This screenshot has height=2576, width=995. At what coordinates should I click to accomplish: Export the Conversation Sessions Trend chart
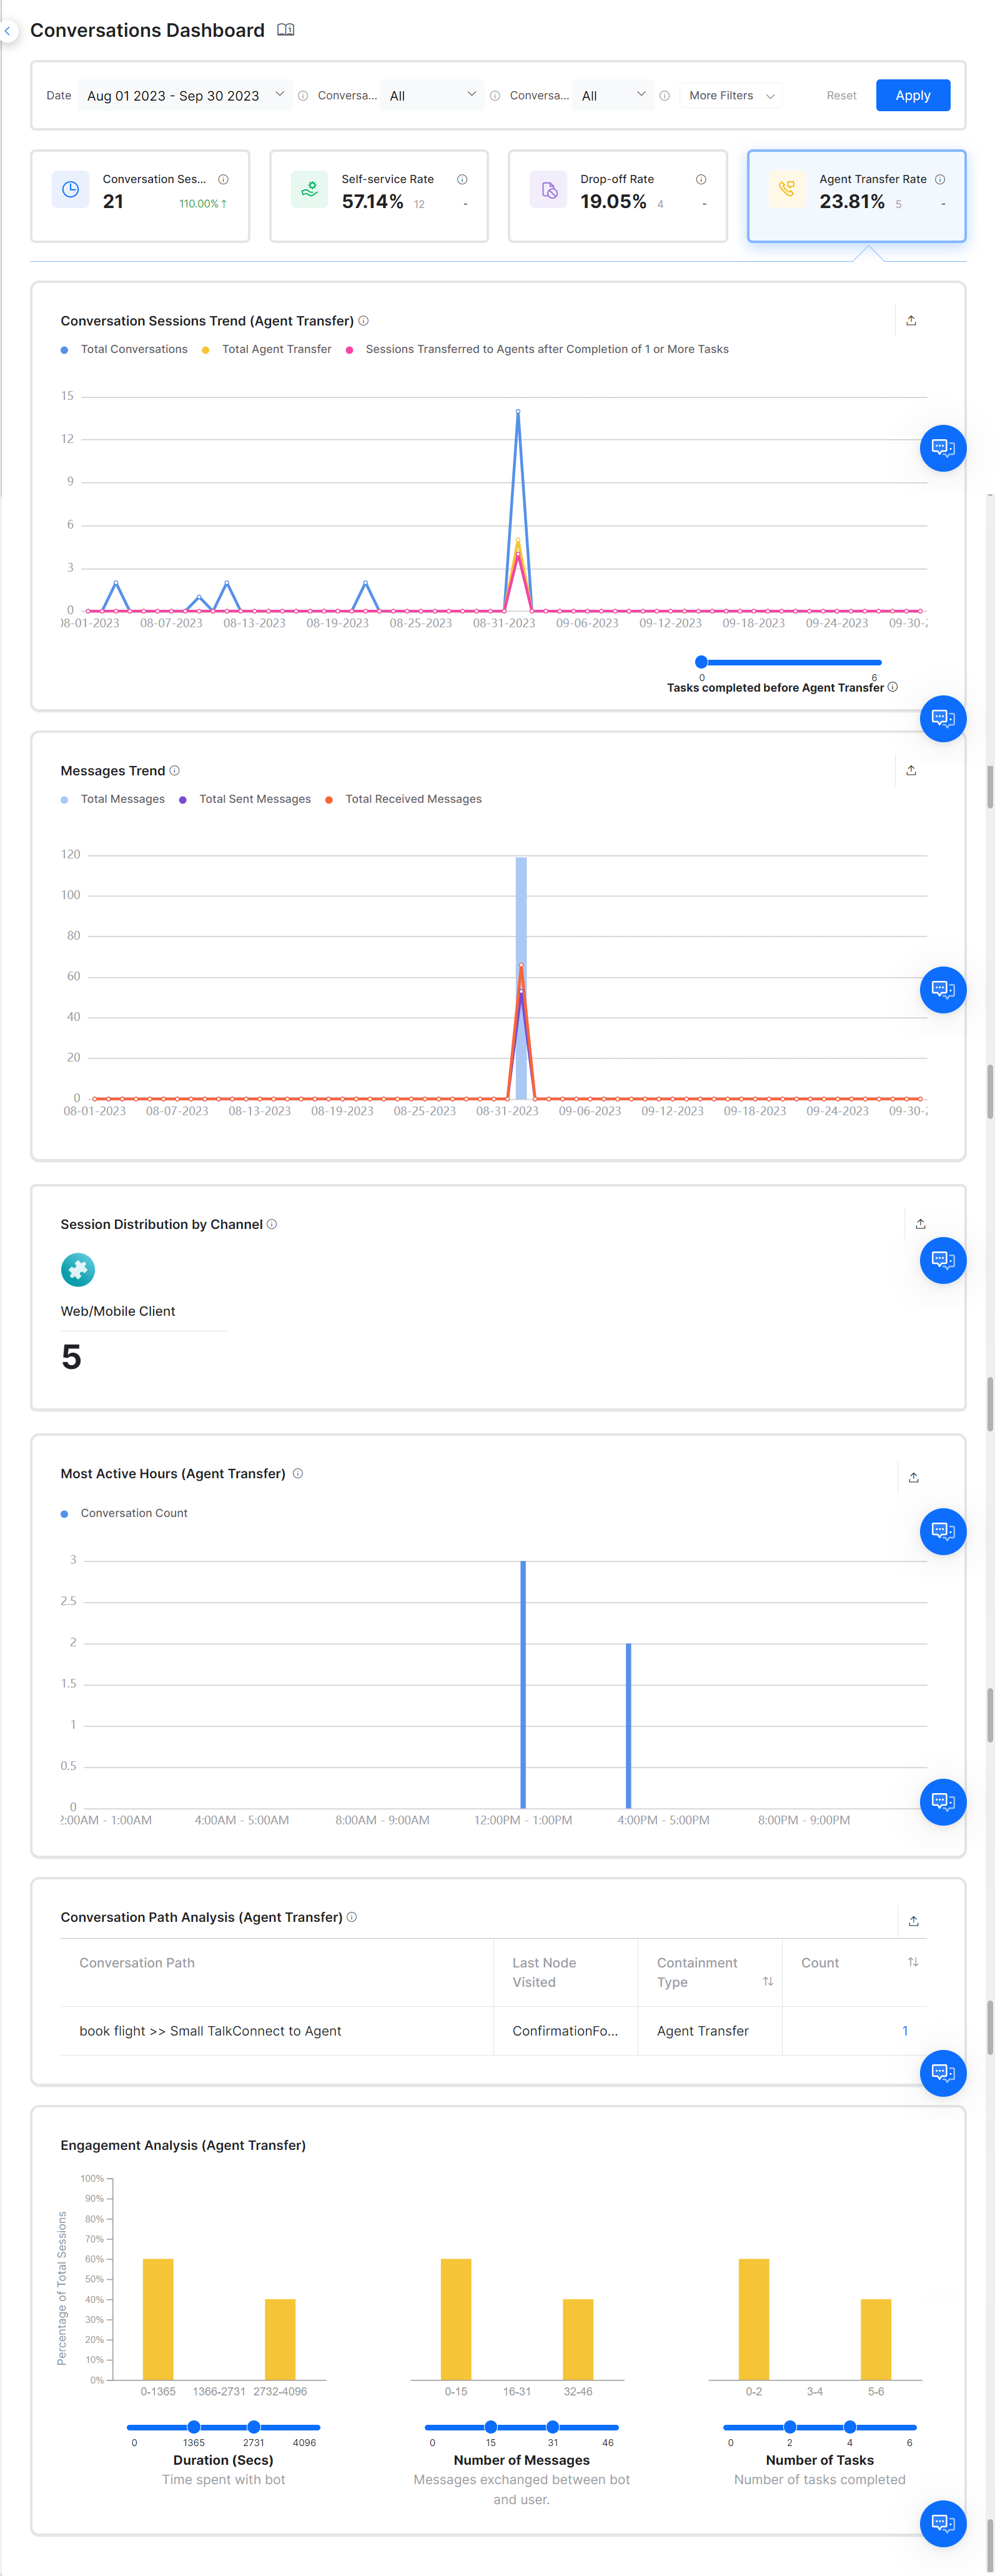910,321
